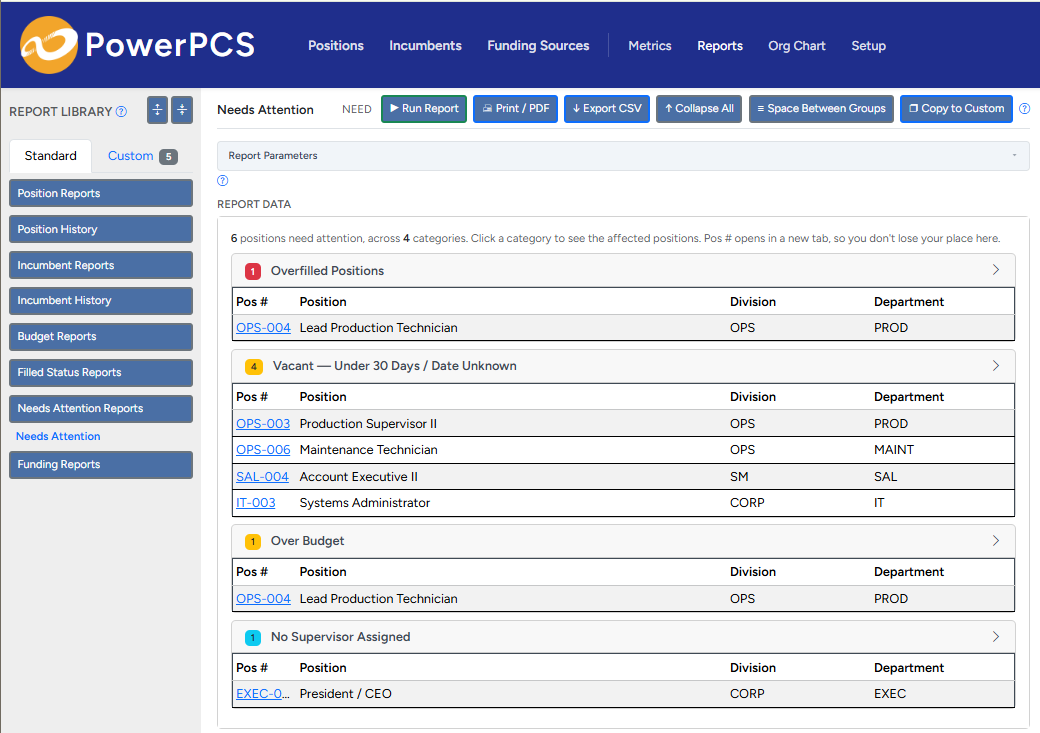
Task: Open OPS-004 link under Over Budget
Action: click(x=263, y=598)
